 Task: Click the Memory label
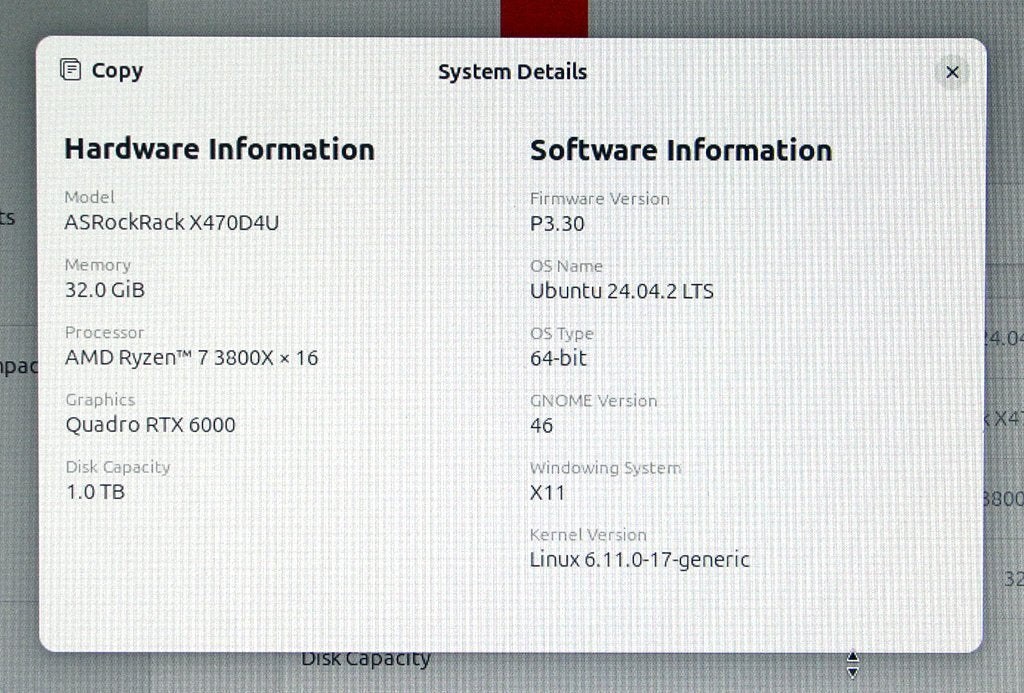98,265
